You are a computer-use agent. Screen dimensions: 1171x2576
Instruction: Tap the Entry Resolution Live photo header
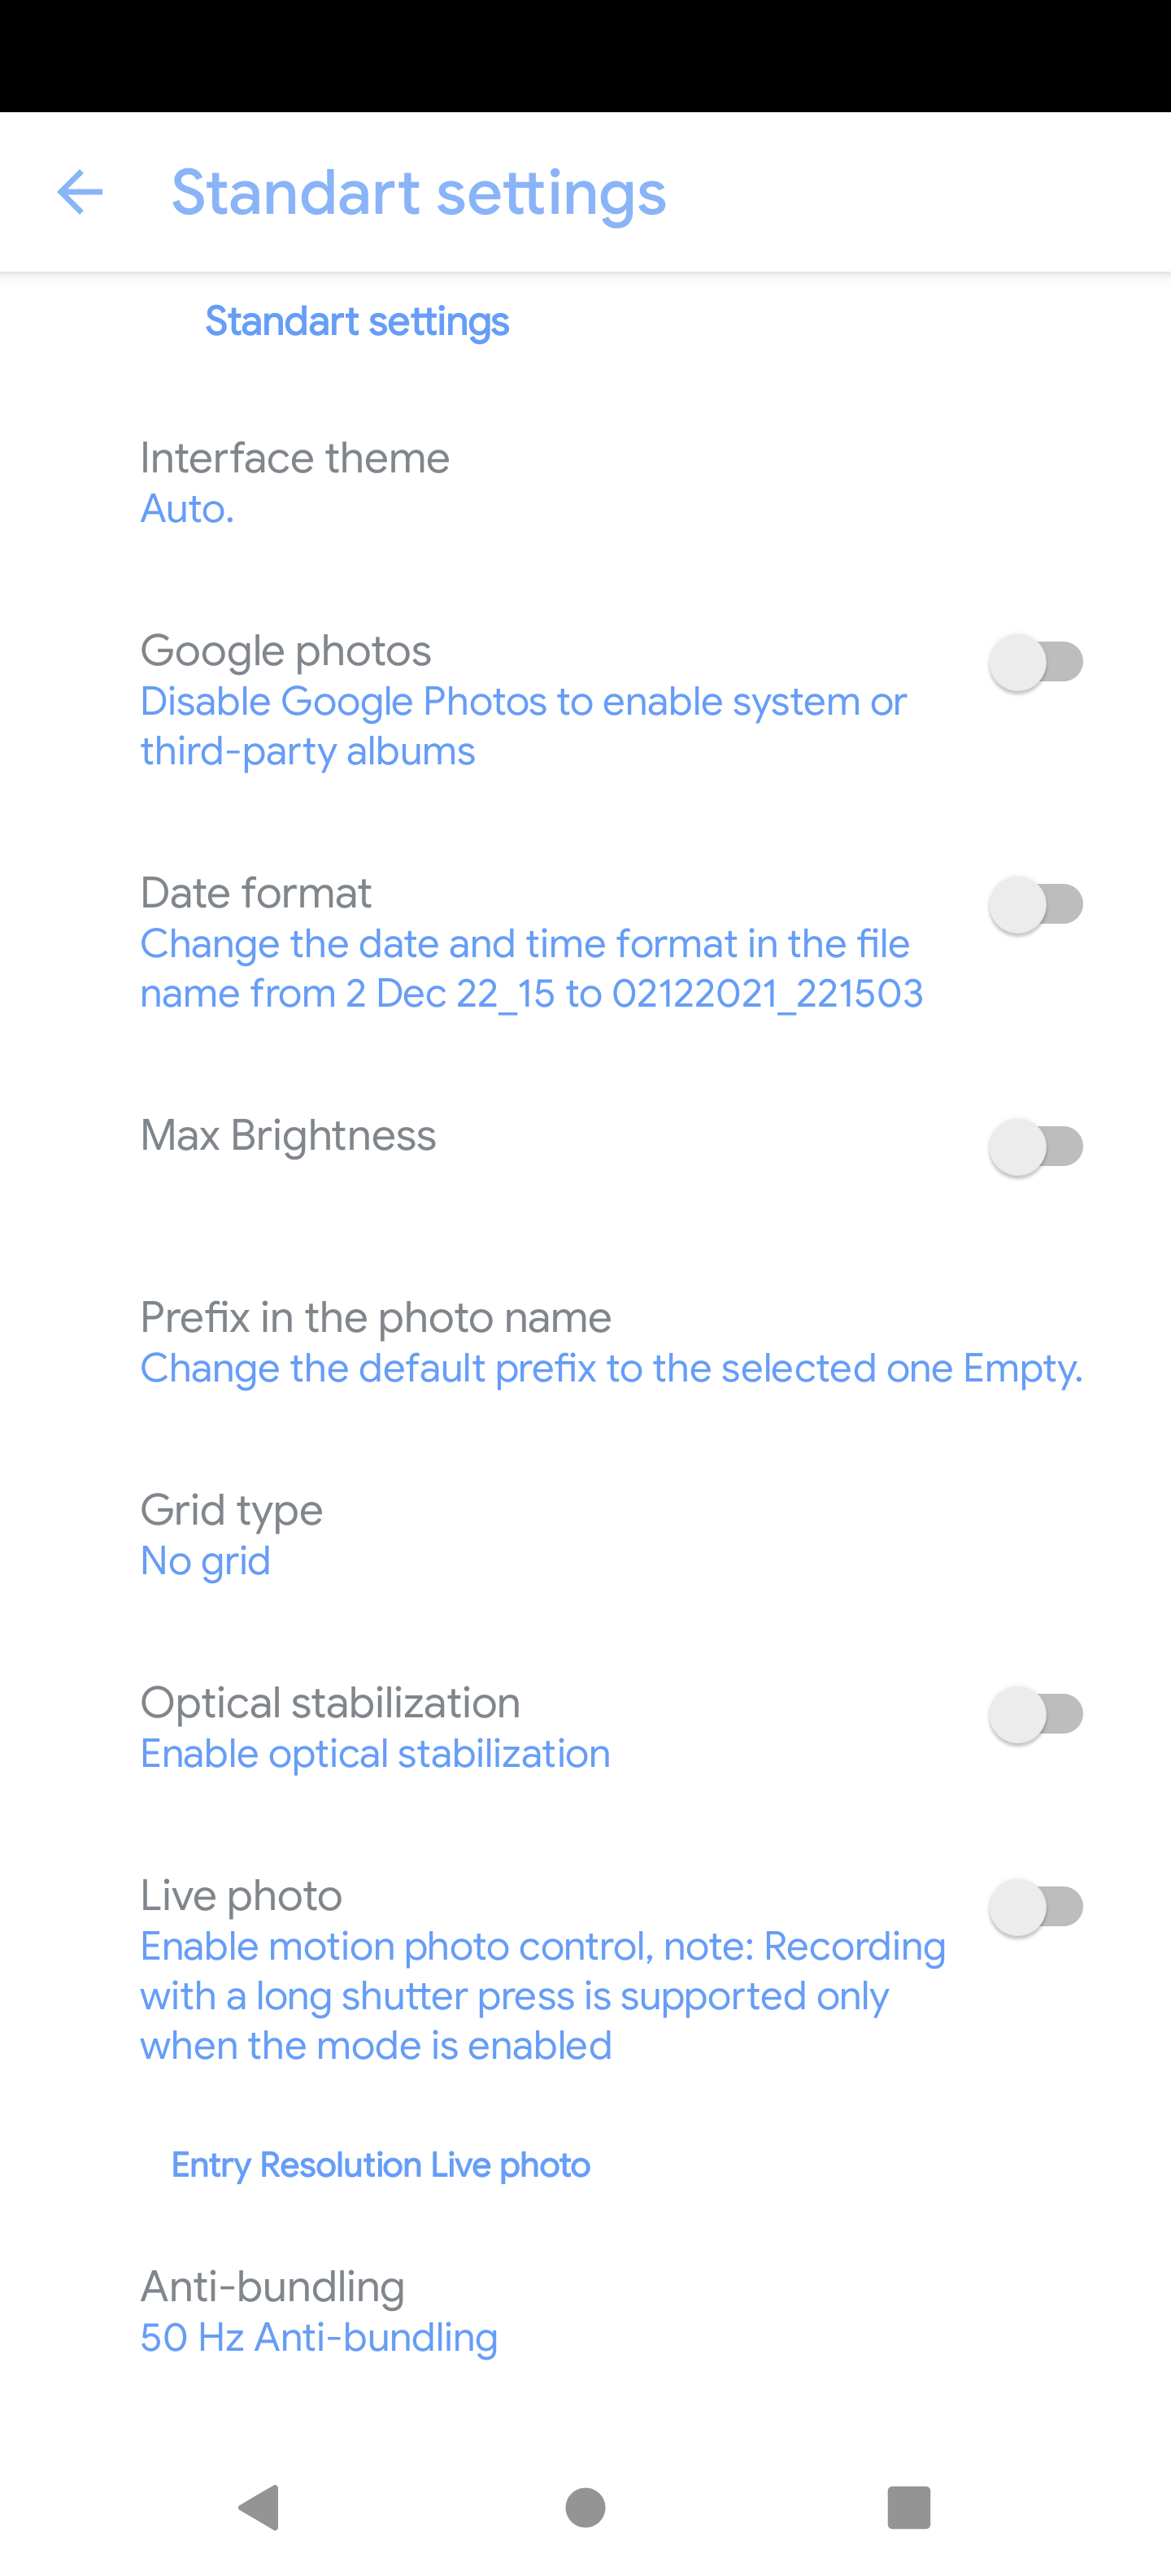(380, 2165)
